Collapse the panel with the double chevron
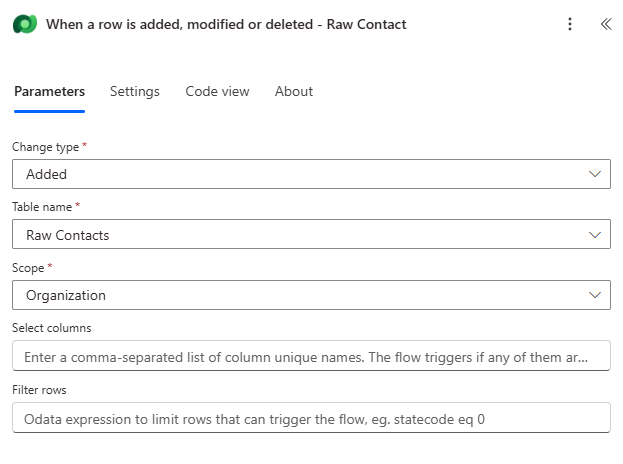Image resolution: width=623 pixels, height=464 pixels. pyautogui.click(x=605, y=24)
